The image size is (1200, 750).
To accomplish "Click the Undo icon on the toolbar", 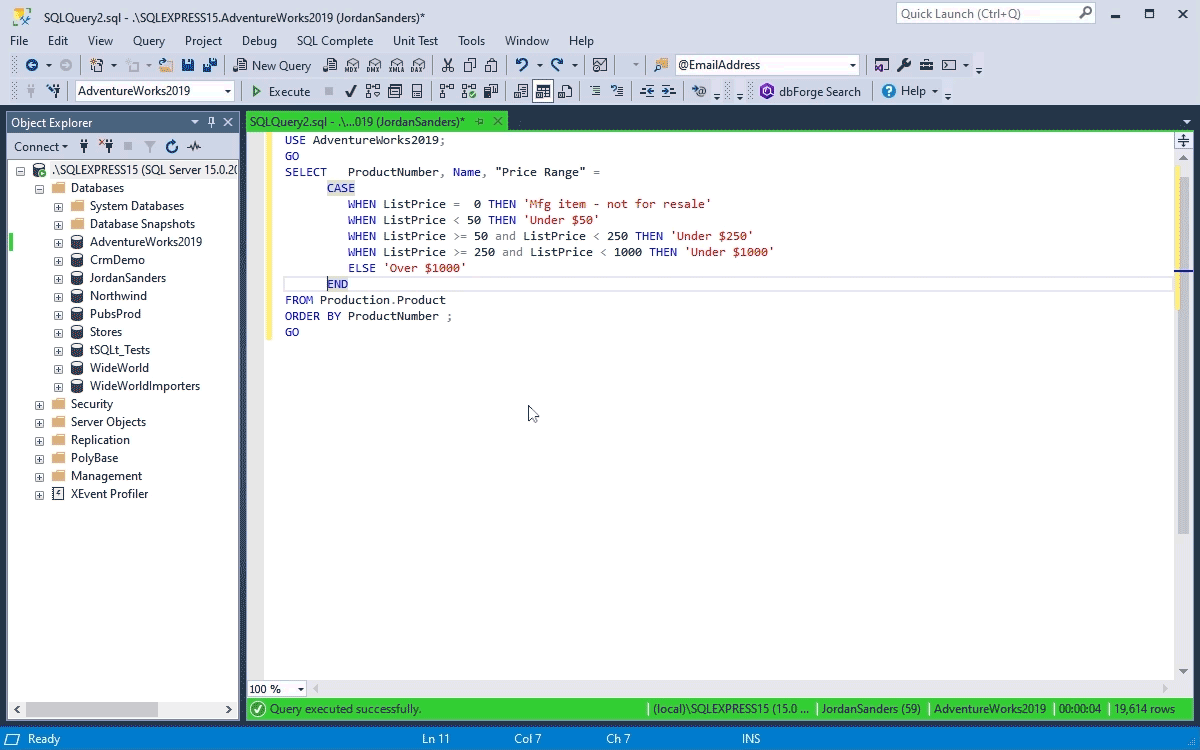I will tap(520, 64).
